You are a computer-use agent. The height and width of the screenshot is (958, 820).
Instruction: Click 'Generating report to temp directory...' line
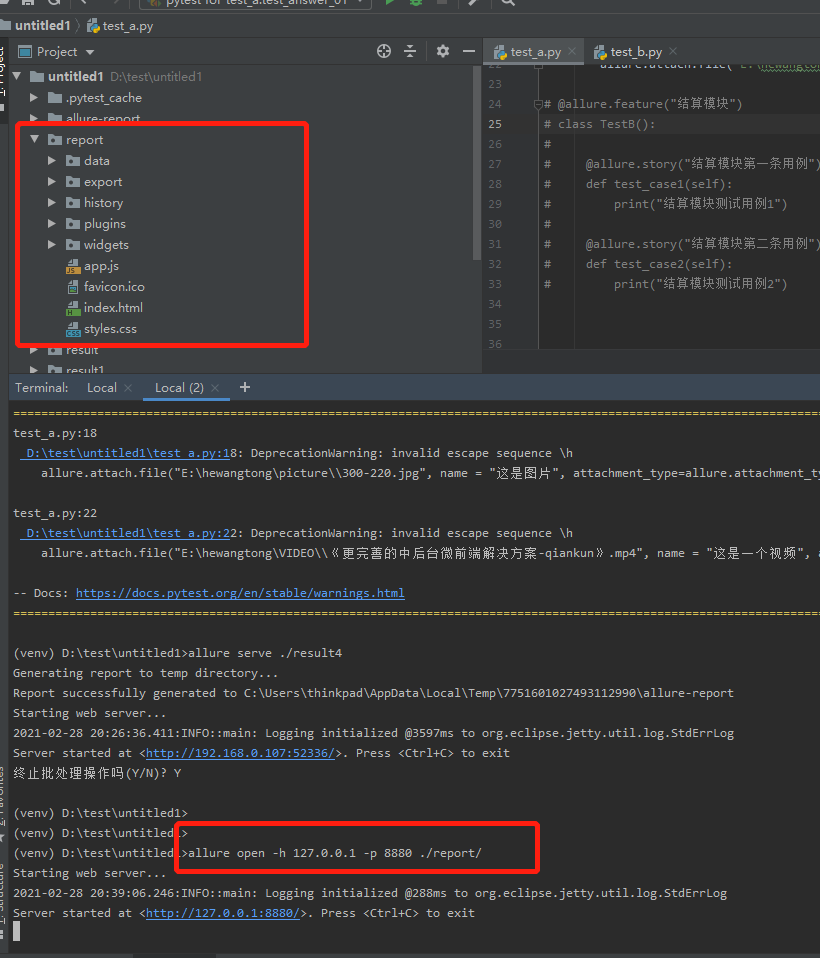click(145, 673)
